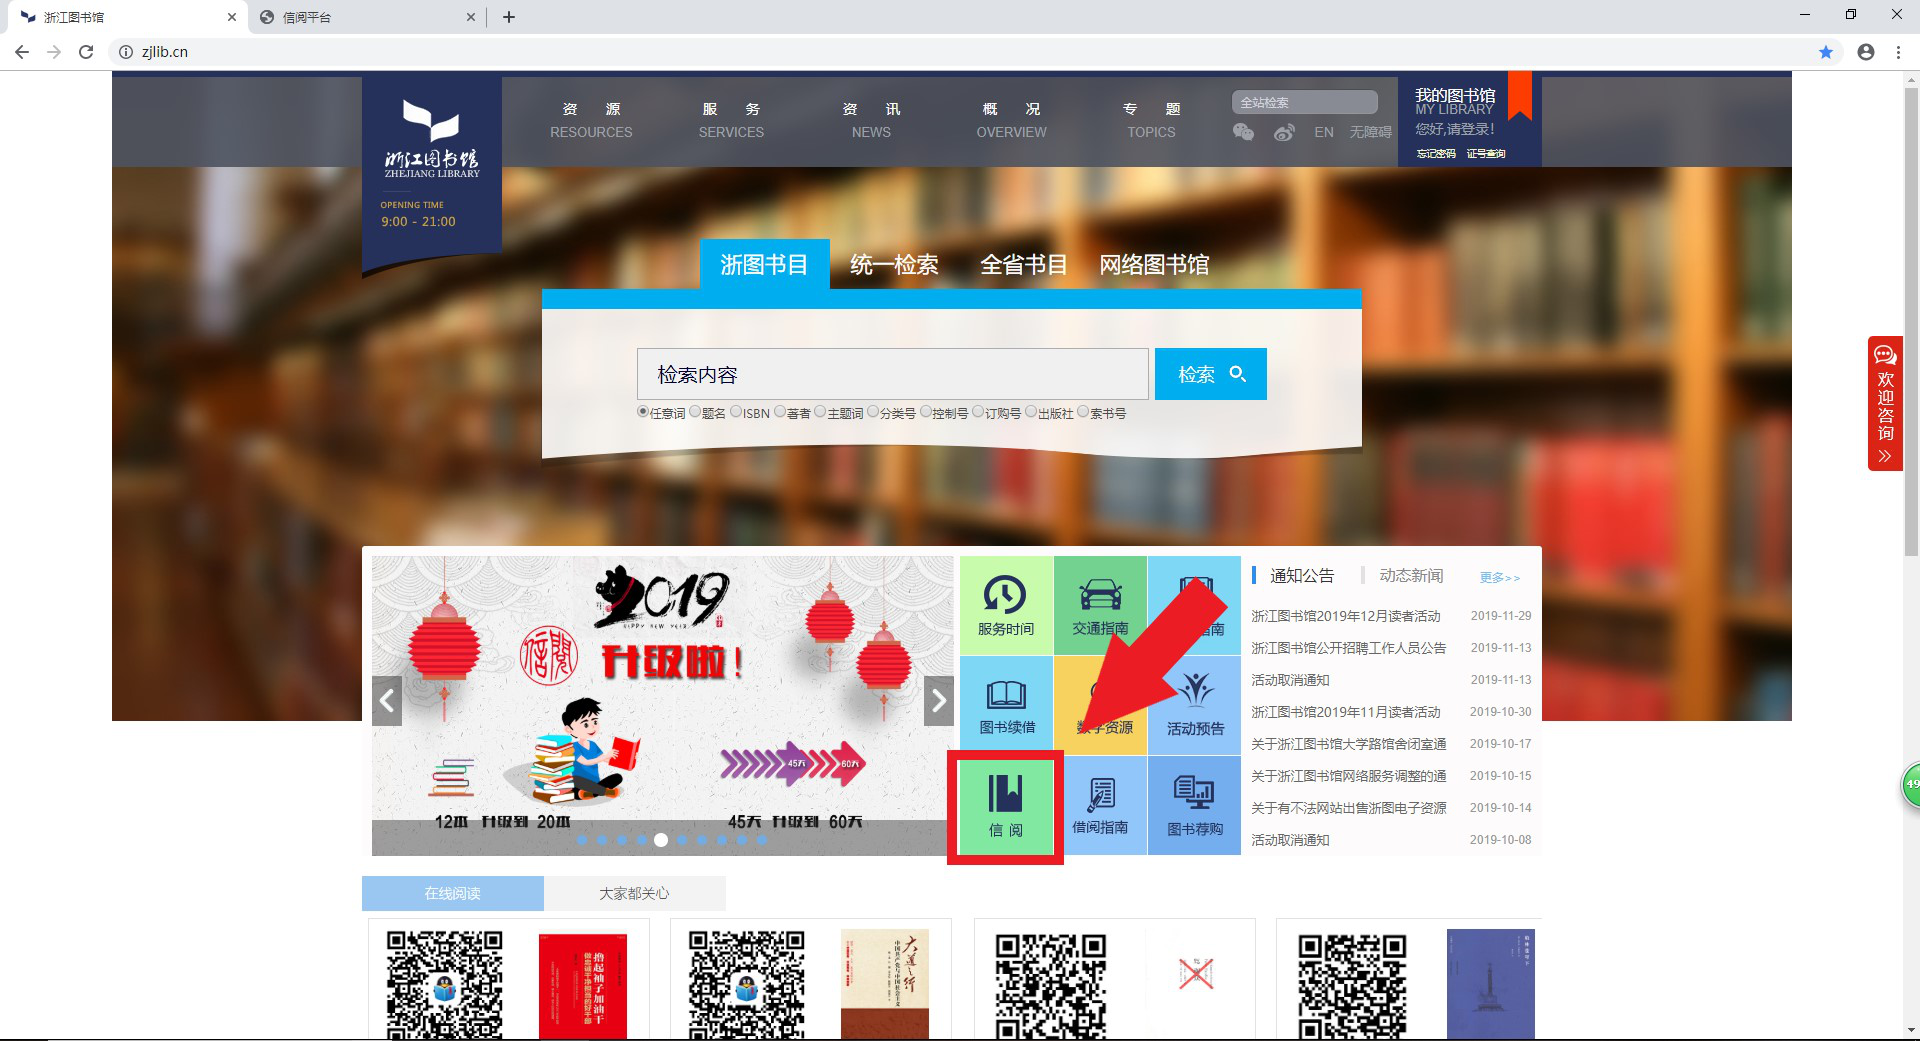This screenshot has width=1920, height=1041.
Task: Advance the banner carousel with right arrow
Action: (x=938, y=701)
